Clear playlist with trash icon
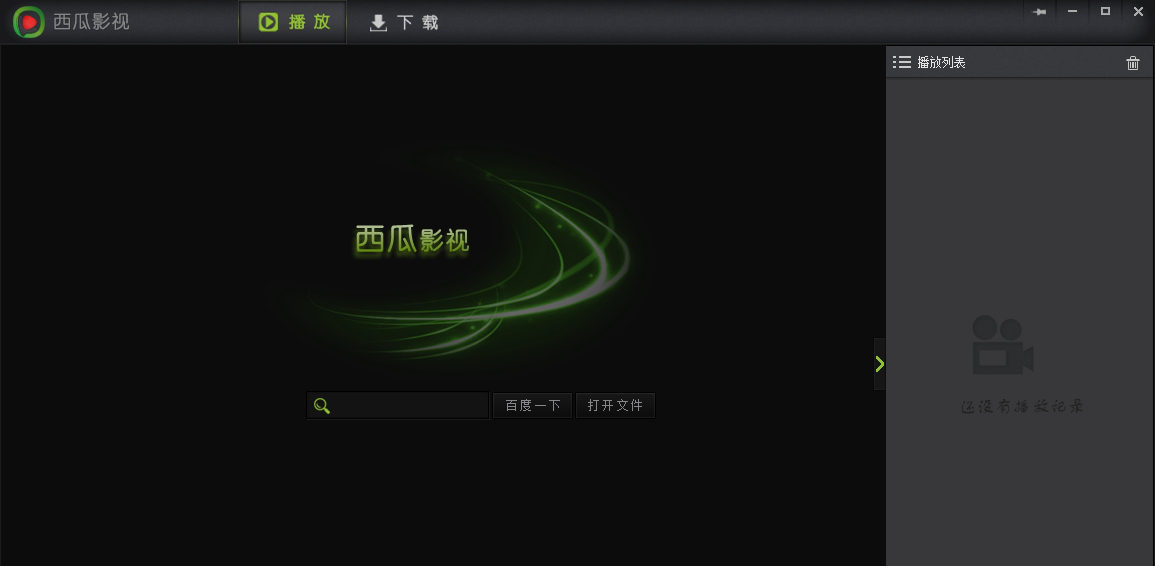Screen dimensions: 1155x588 click(1133, 63)
